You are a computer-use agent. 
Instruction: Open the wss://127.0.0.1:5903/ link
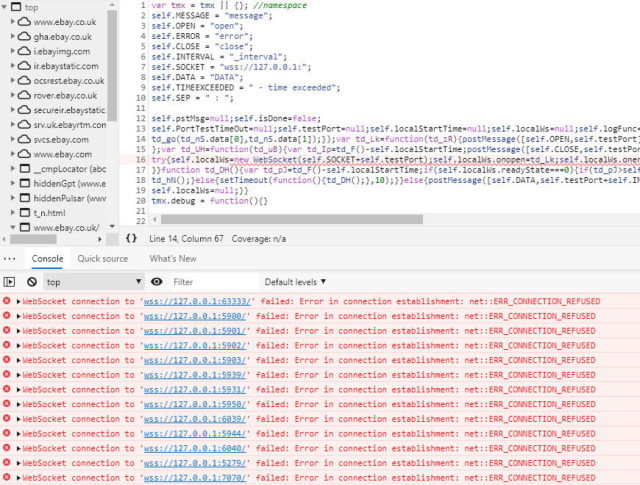[x=195, y=360]
